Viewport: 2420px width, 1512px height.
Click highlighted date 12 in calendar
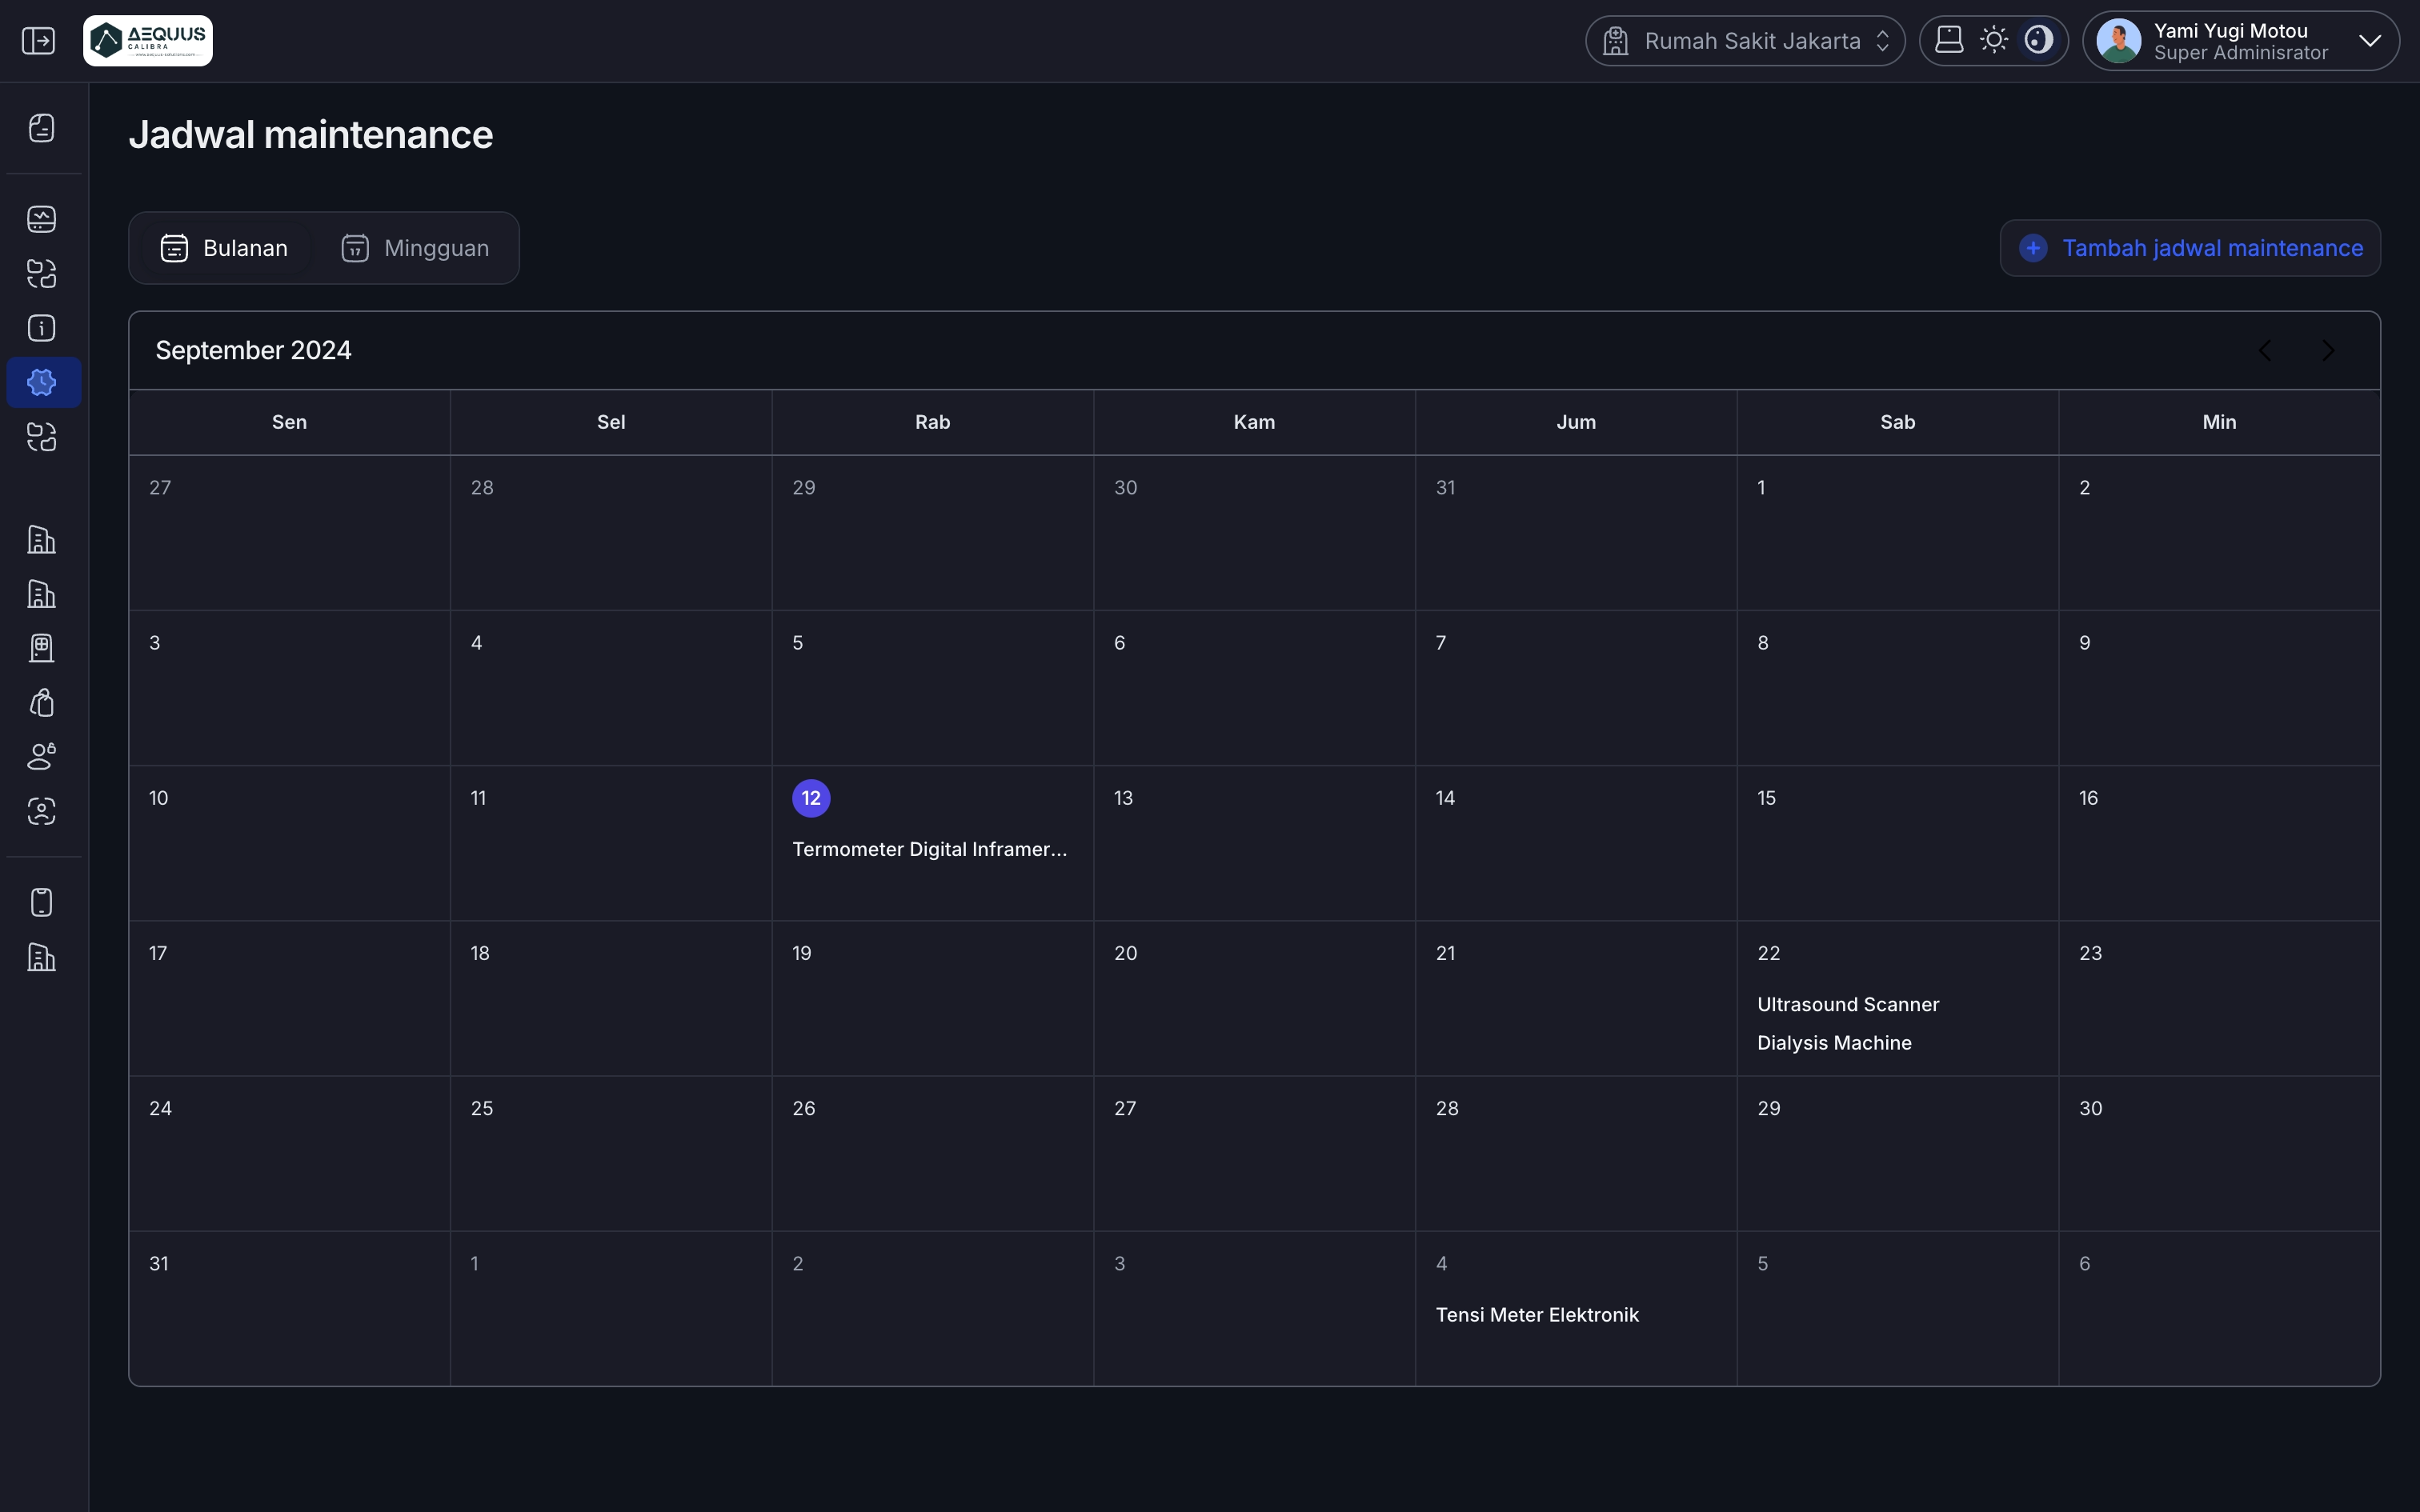pyautogui.click(x=811, y=798)
